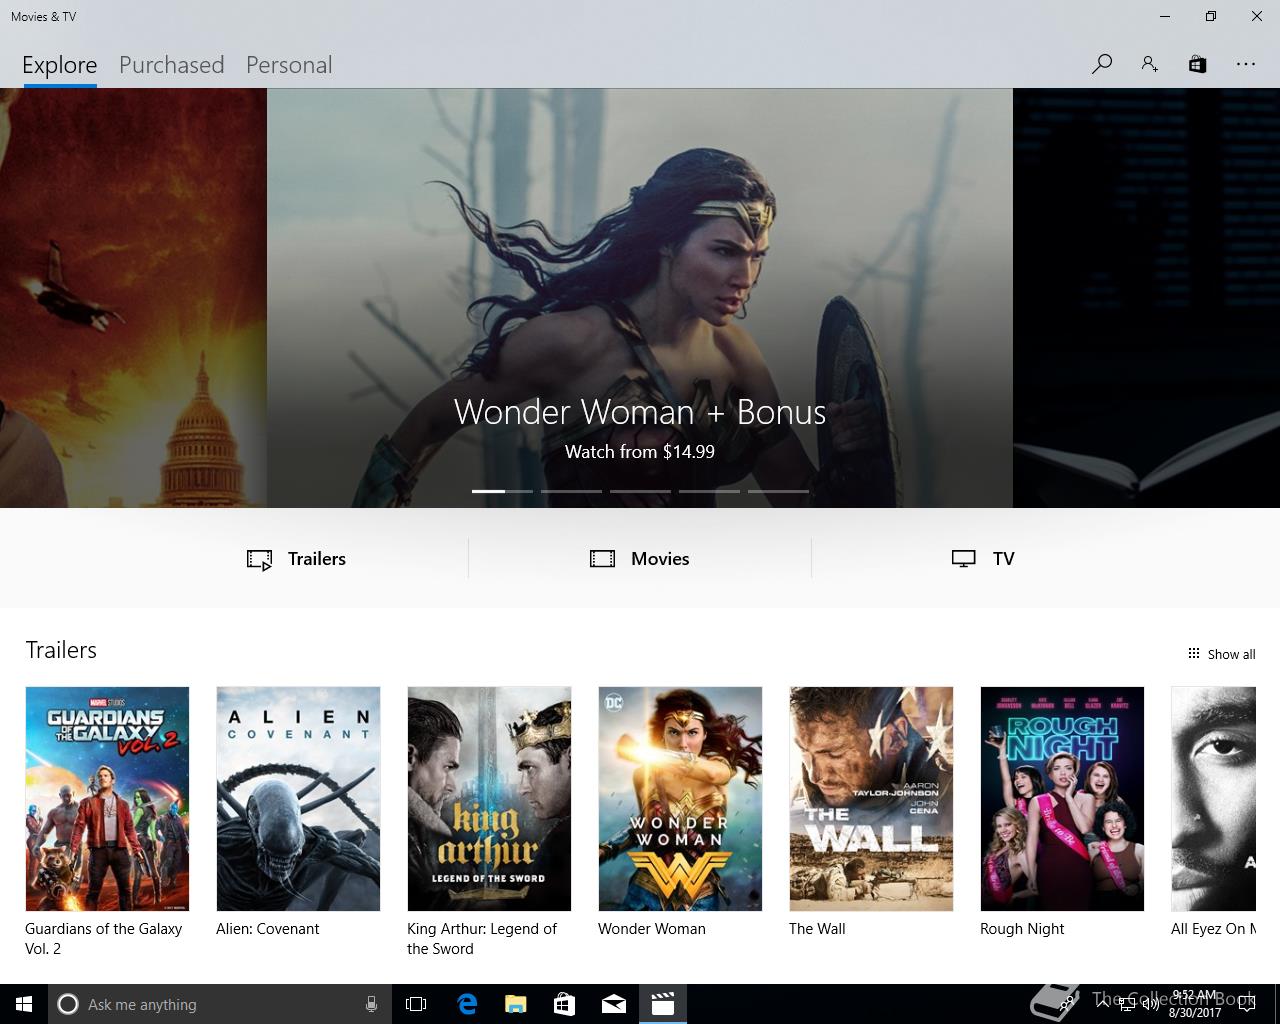This screenshot has height=1024, width=1280.
Task: Select the first carousel page indicator
Action: [x=502, y=491]
